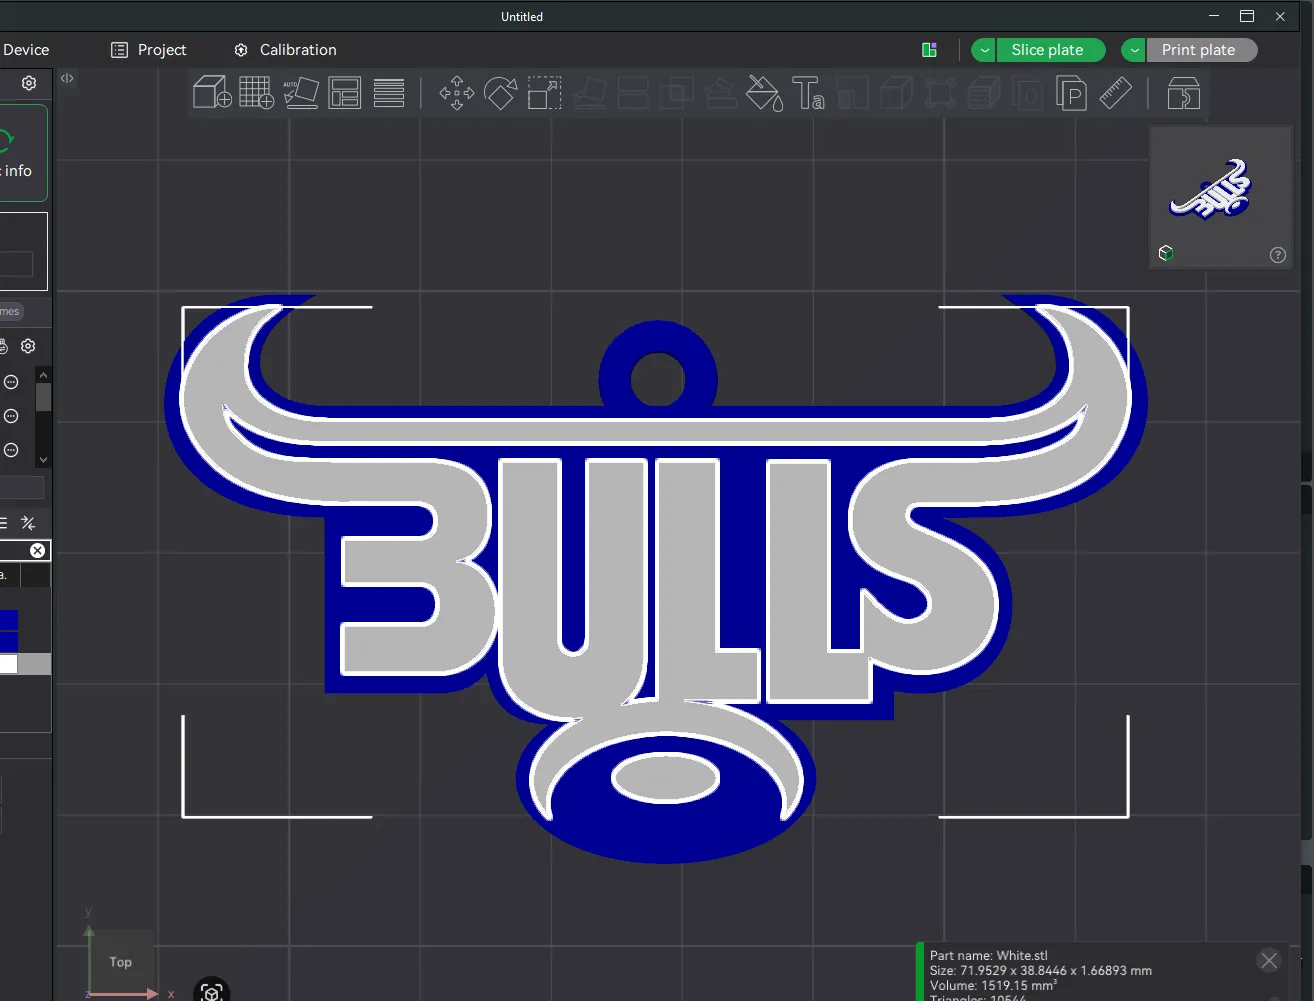1314x1001 pixels.
Task: Click the toolbar icon showing letter P
Action: click(1071, 93)
